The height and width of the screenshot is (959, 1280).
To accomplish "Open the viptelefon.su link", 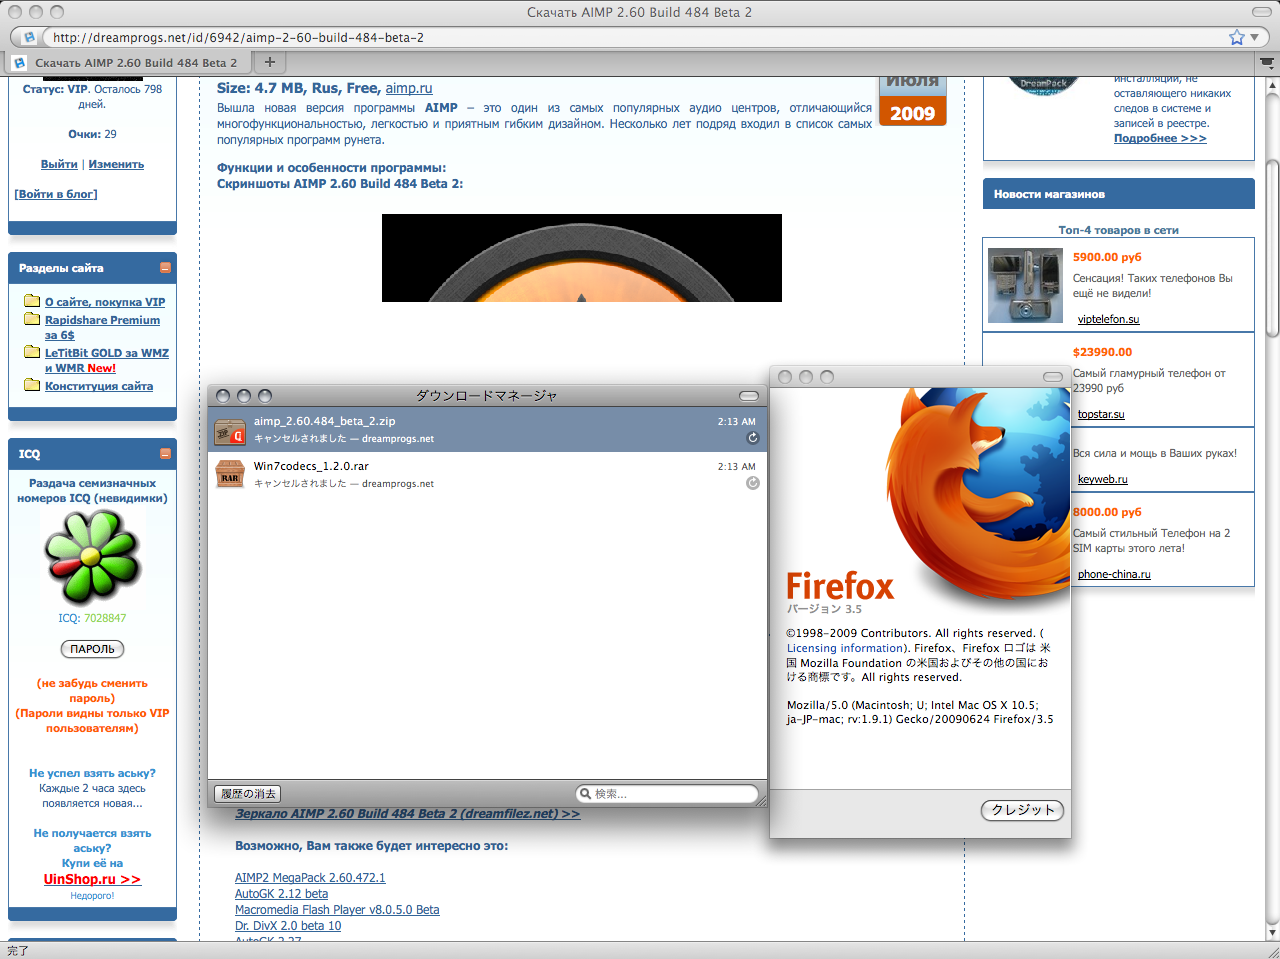I will (1108, 320).
